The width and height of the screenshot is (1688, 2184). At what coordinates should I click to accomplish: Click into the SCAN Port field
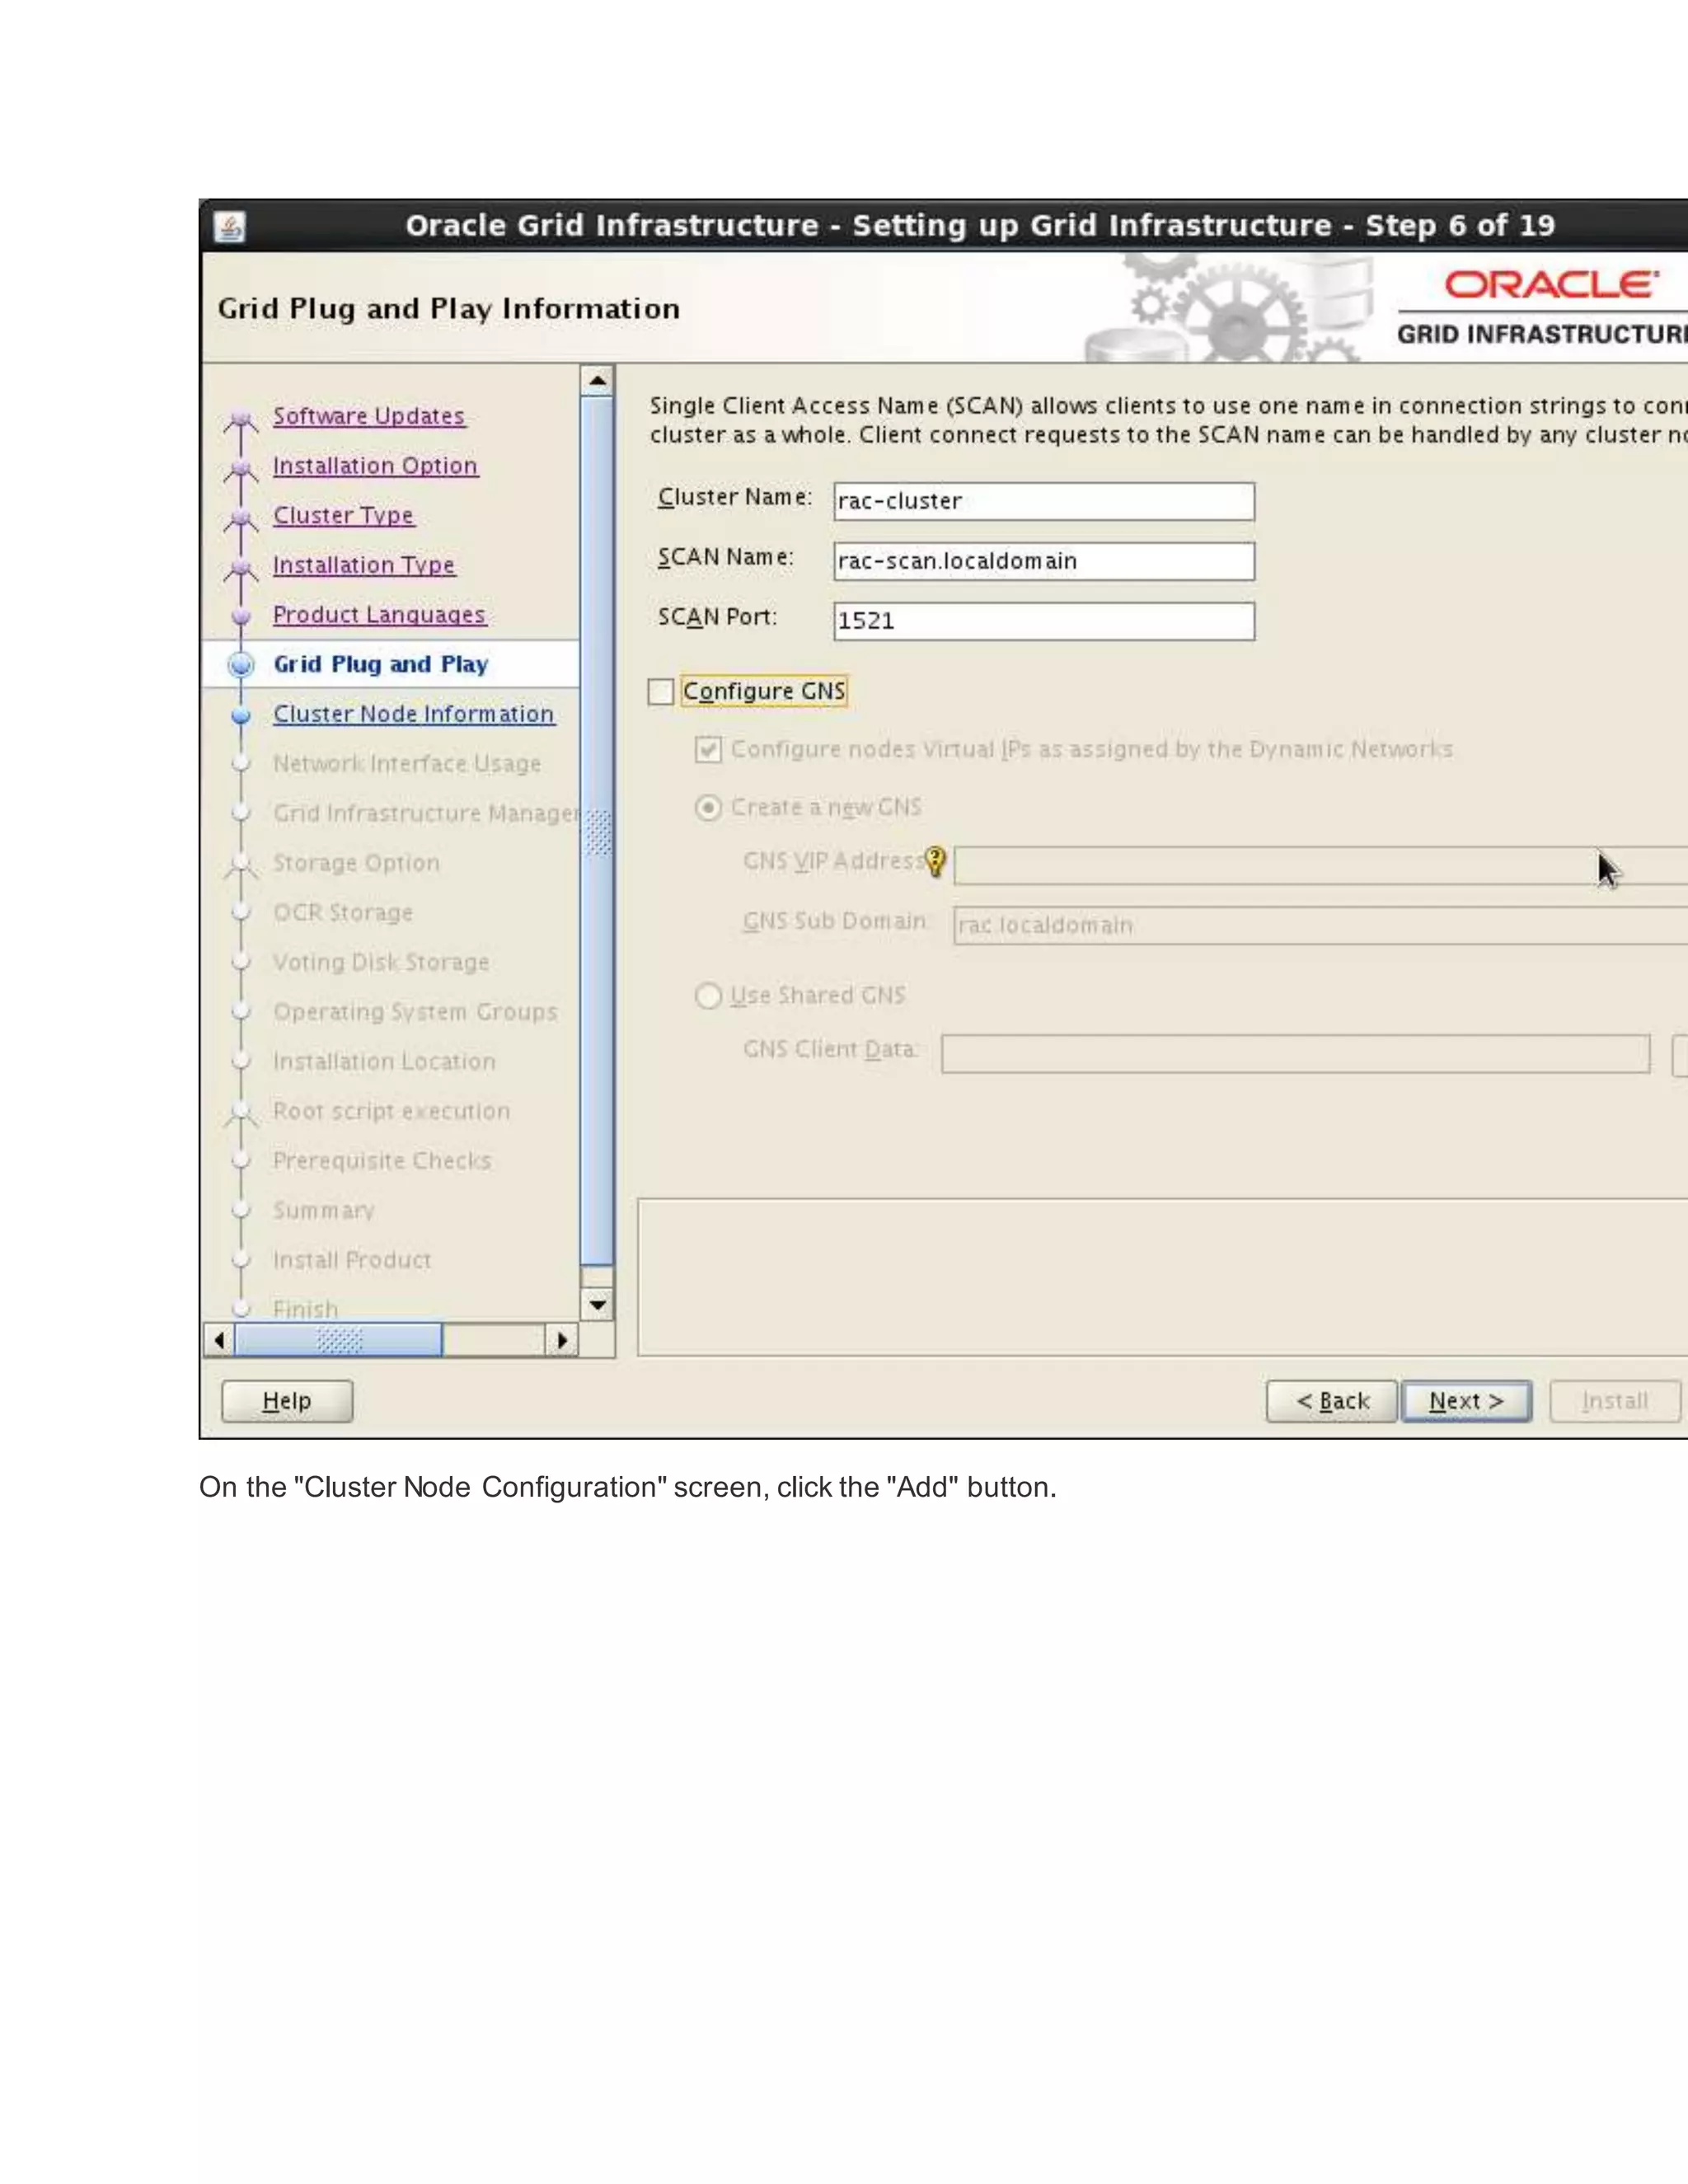click(x=1044, y=621)
